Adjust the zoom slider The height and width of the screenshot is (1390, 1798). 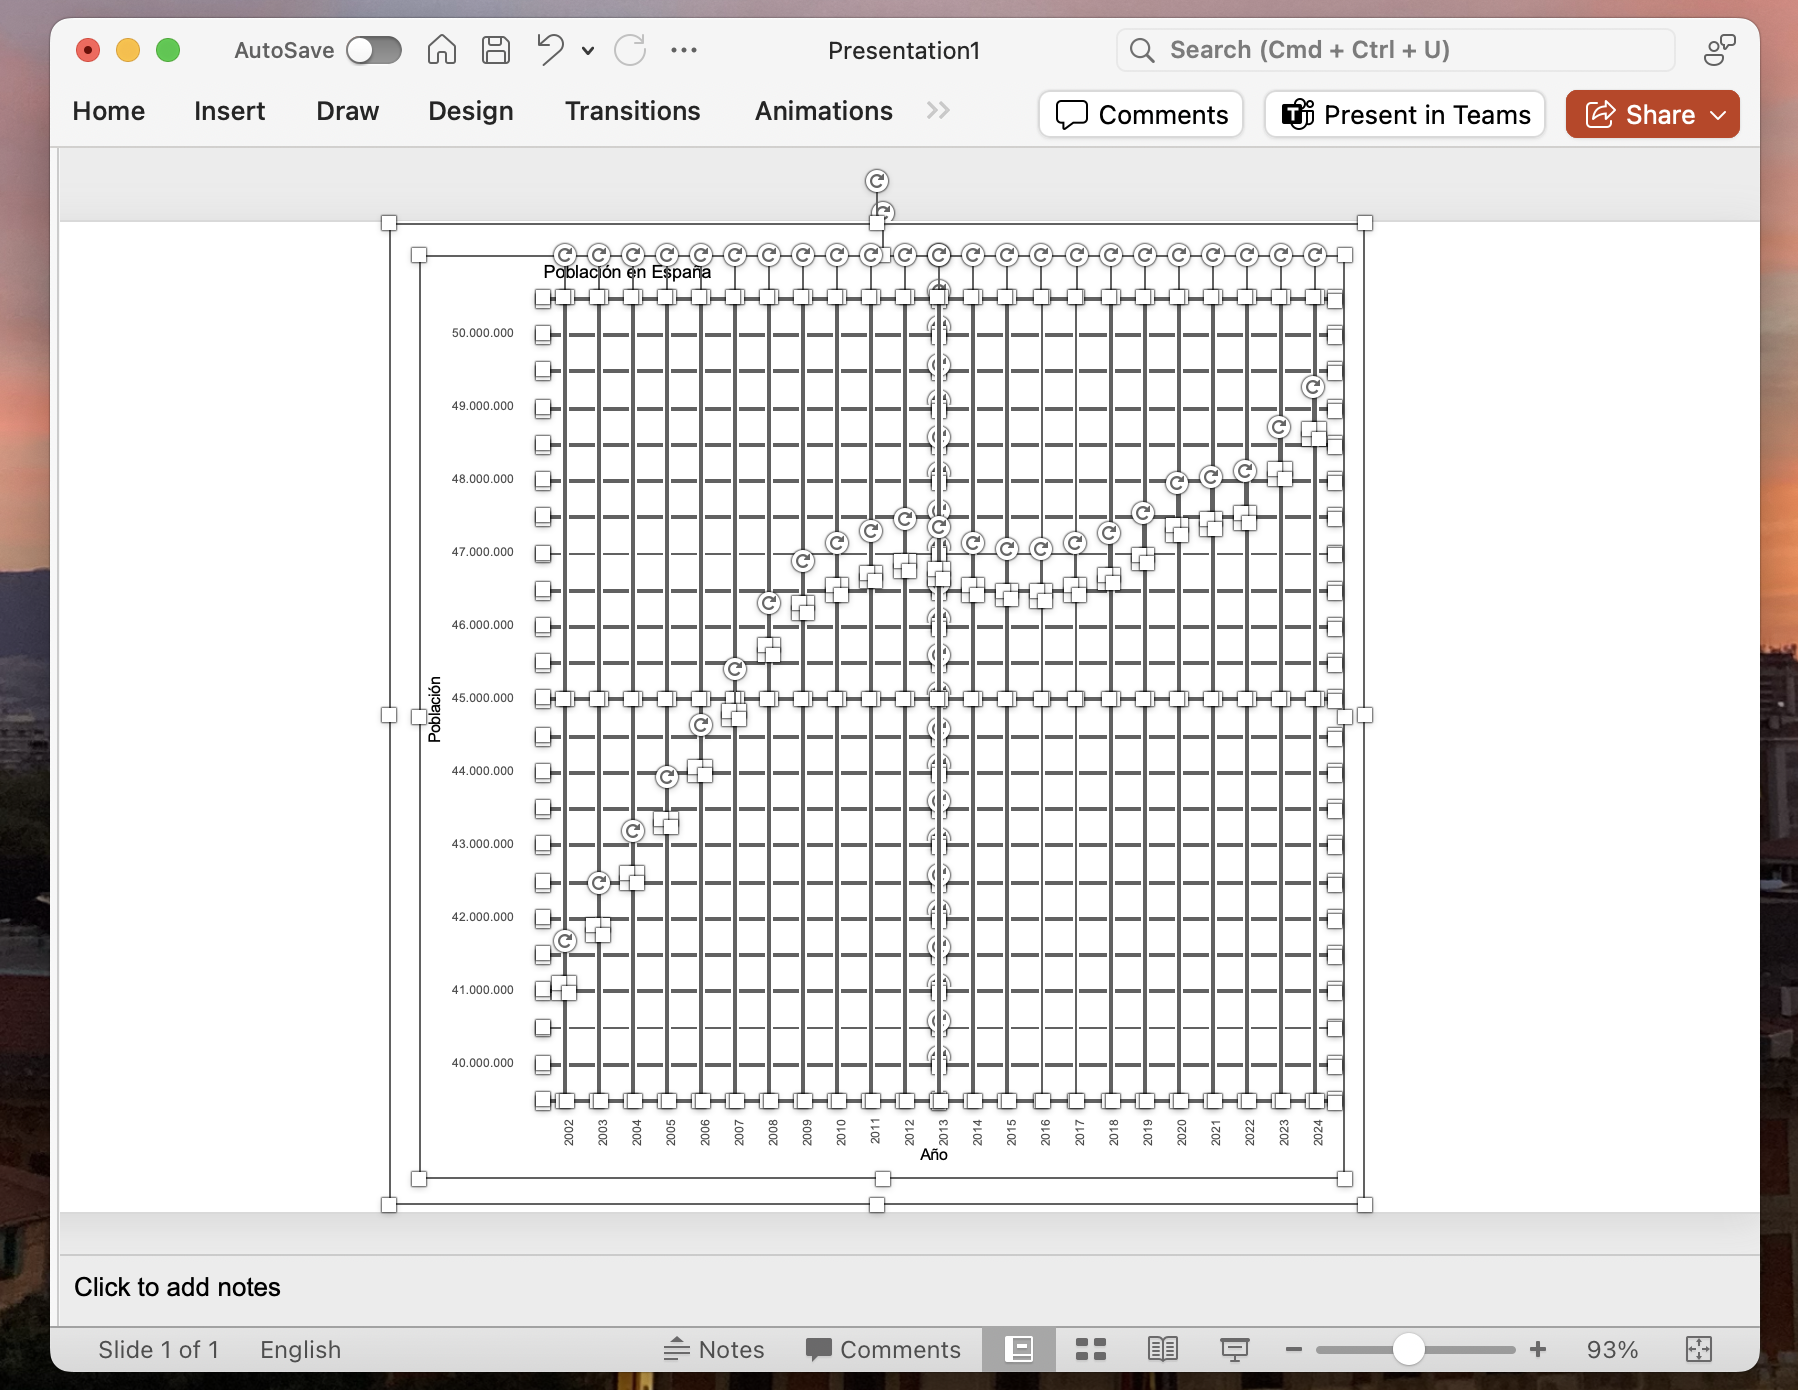coord(1410,1349)
